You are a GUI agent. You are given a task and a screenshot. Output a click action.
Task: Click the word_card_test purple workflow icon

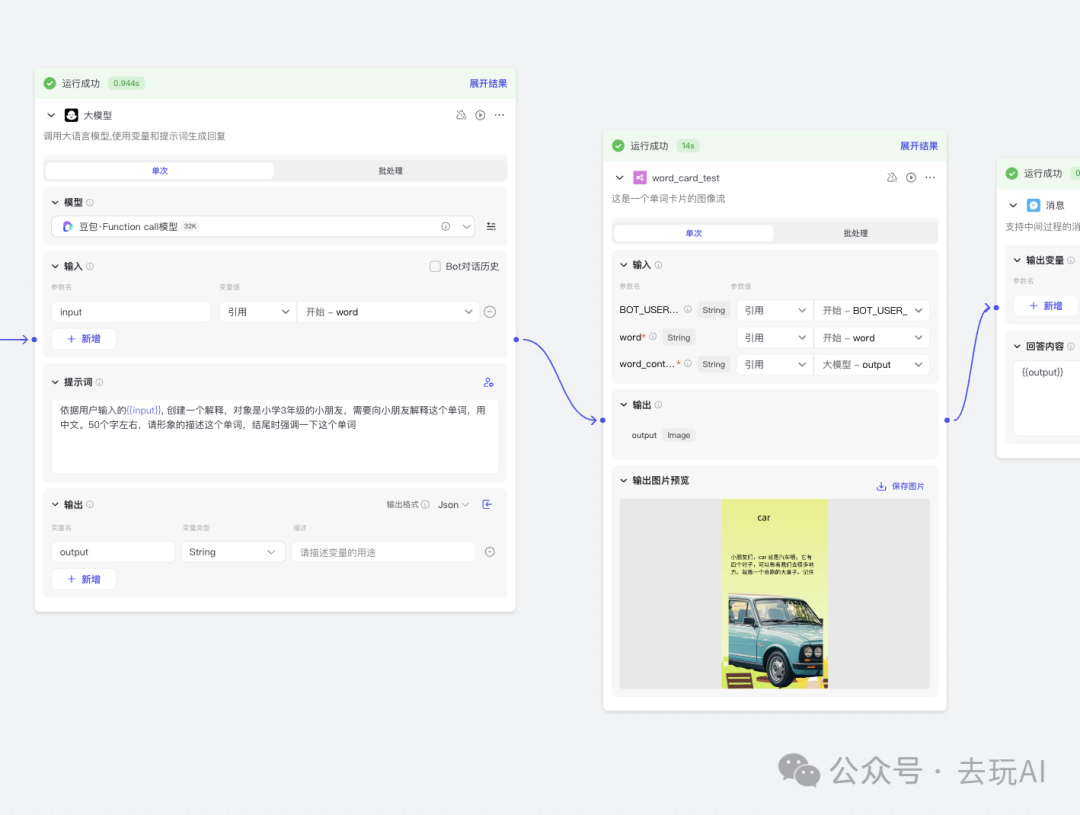coord(640,178)
